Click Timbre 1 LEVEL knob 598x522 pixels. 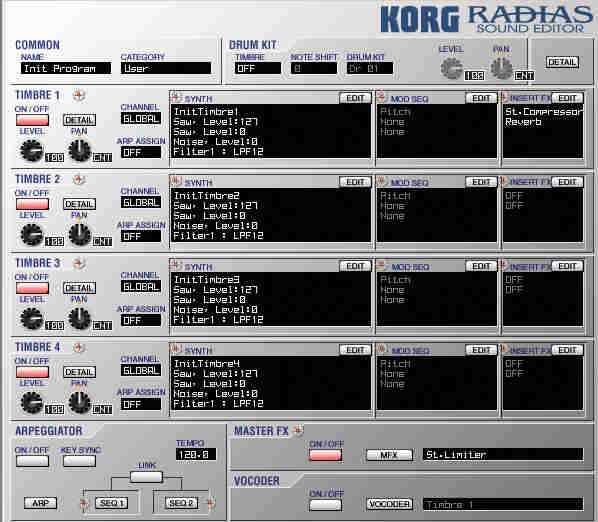coord(31,150)
